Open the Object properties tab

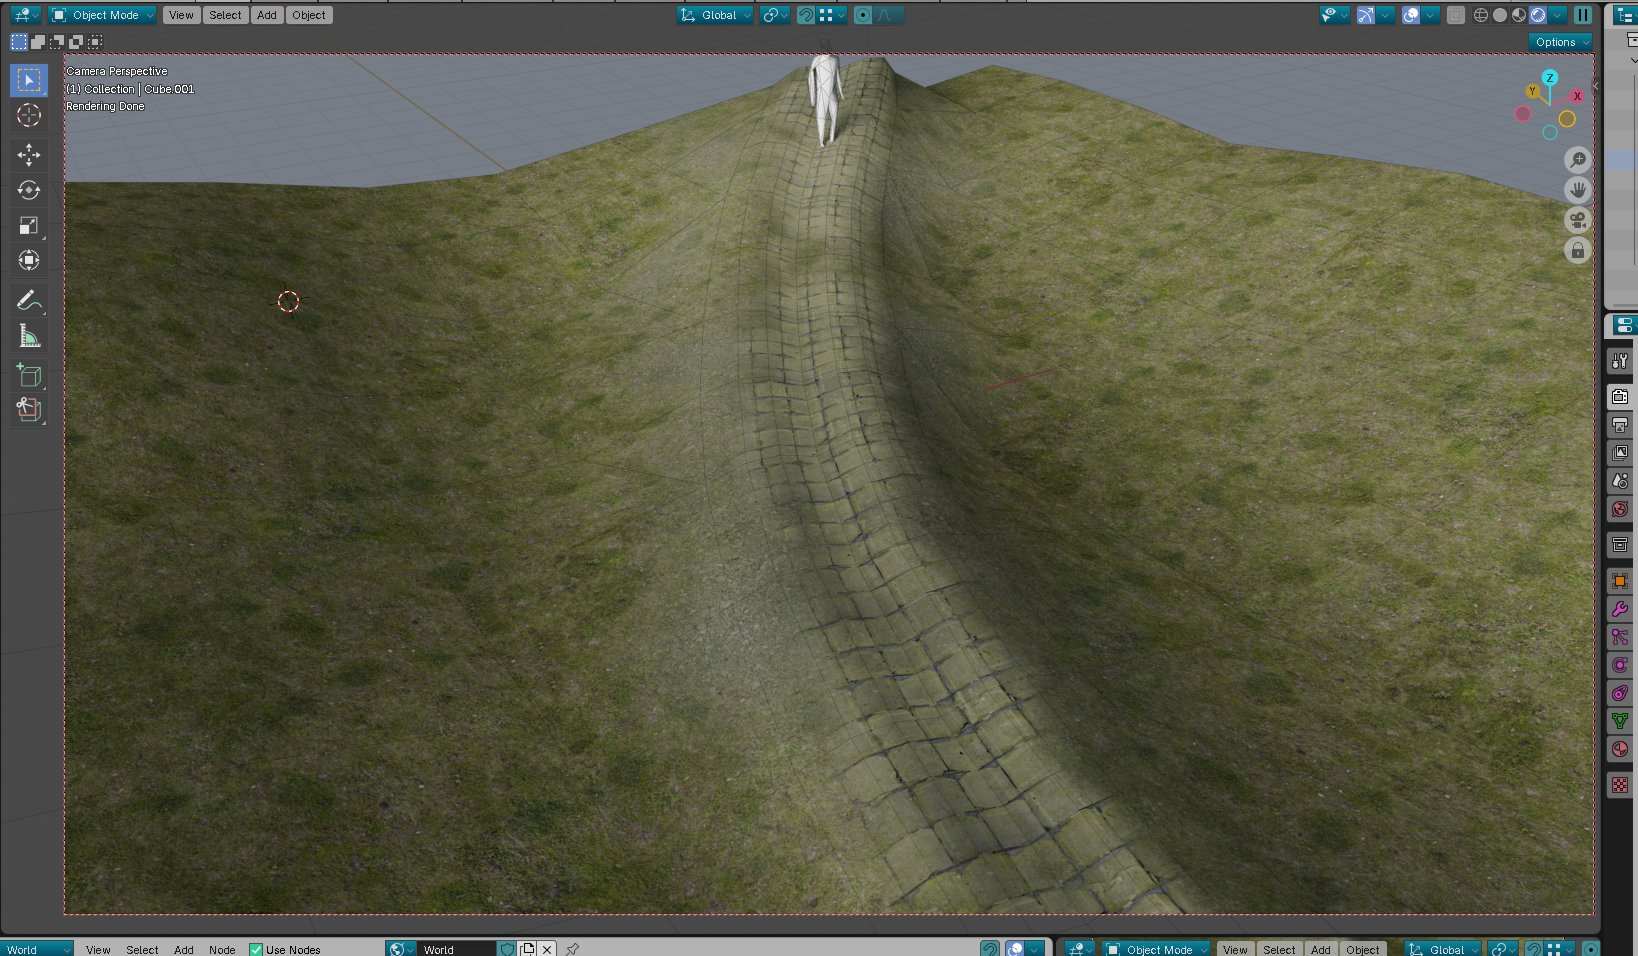pos(1620,581)
